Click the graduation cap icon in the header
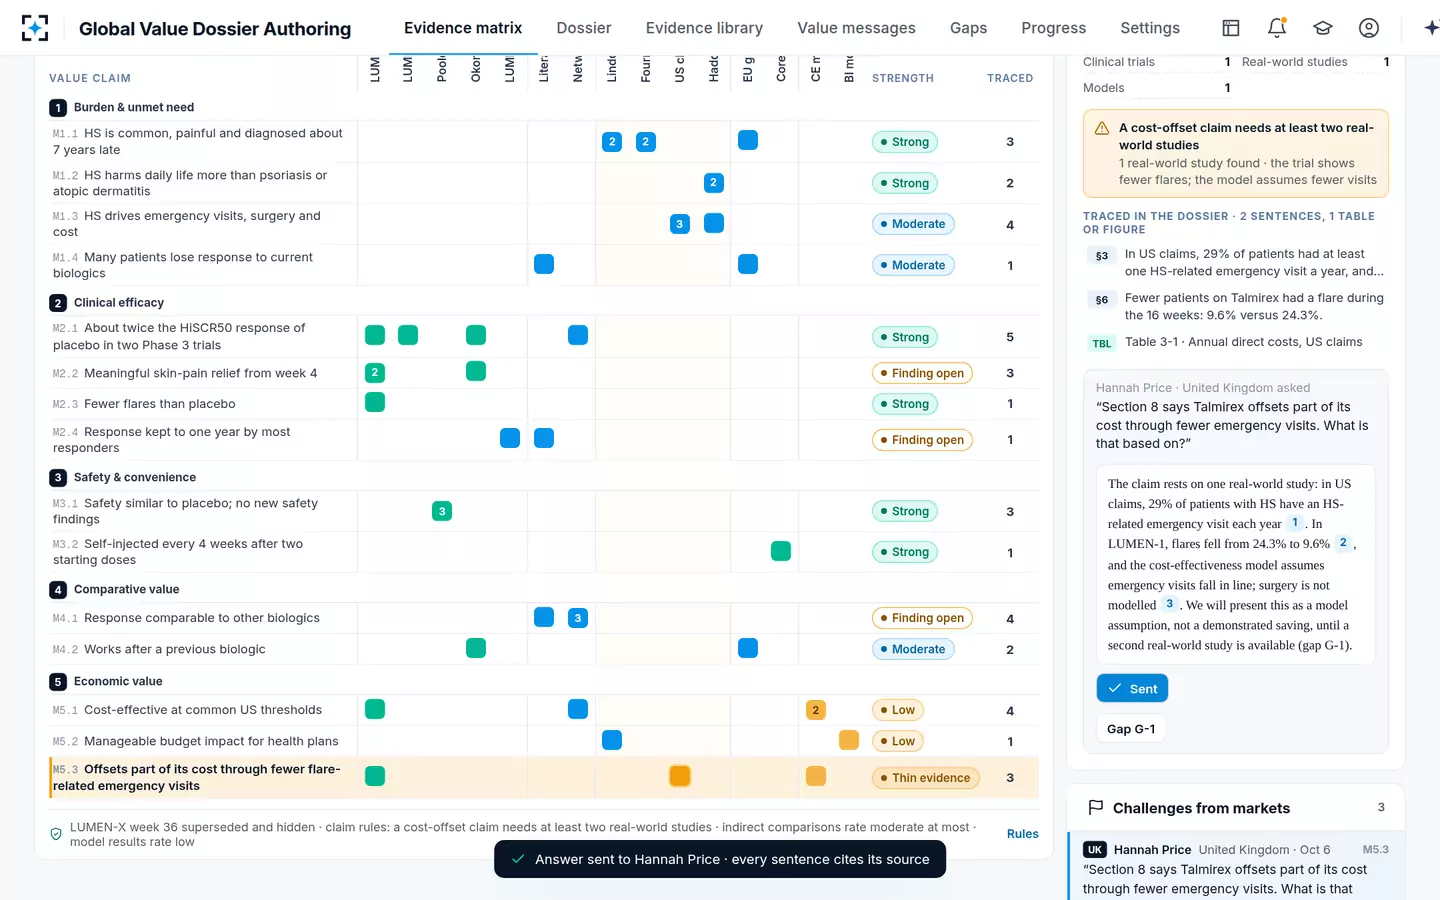Image resolution: width=1440 pixels, height=900 pixels. click(x=1323, y=28)
